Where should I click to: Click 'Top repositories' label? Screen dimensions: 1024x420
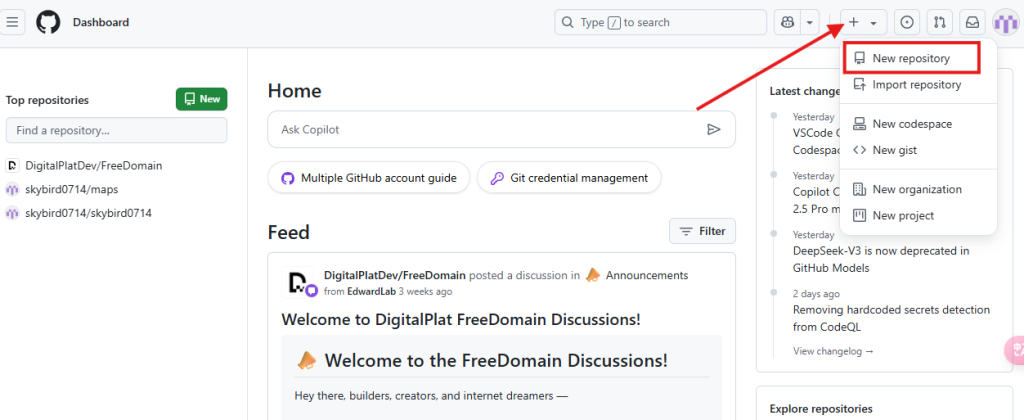(x=47, y=100)
